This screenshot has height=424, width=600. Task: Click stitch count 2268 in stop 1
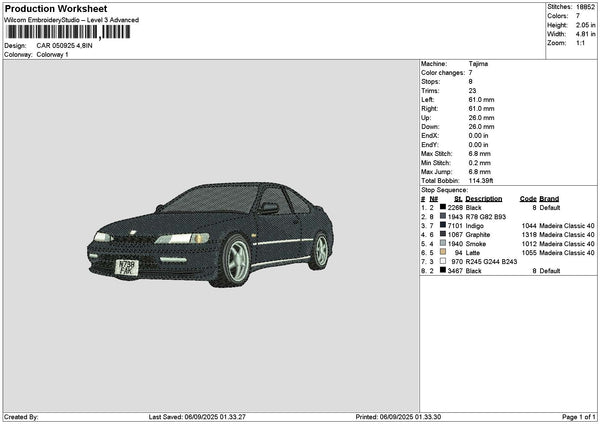455,208
